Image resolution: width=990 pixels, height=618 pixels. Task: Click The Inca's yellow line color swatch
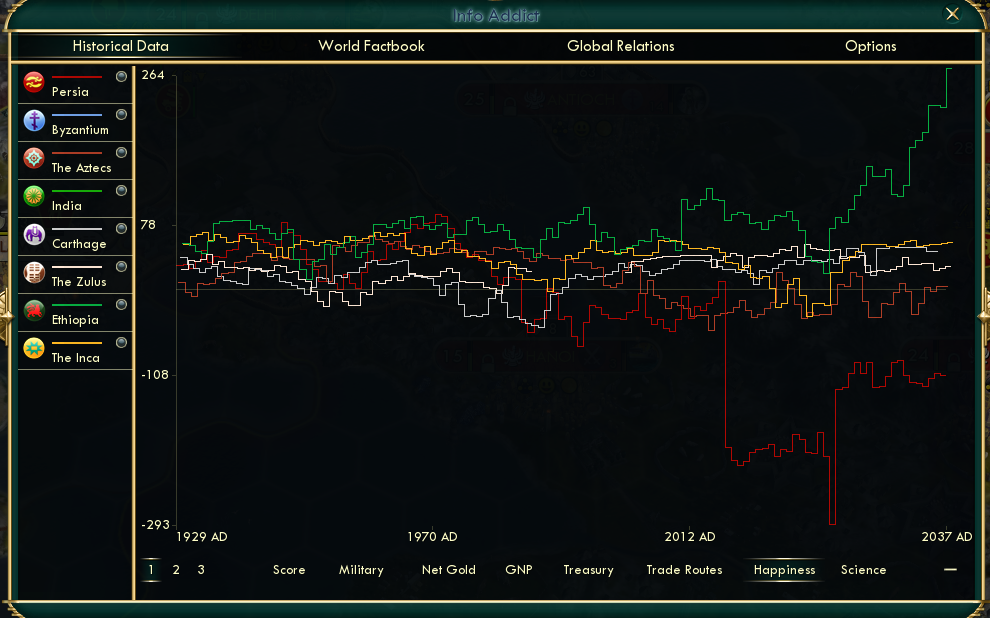tap(77, 343)
